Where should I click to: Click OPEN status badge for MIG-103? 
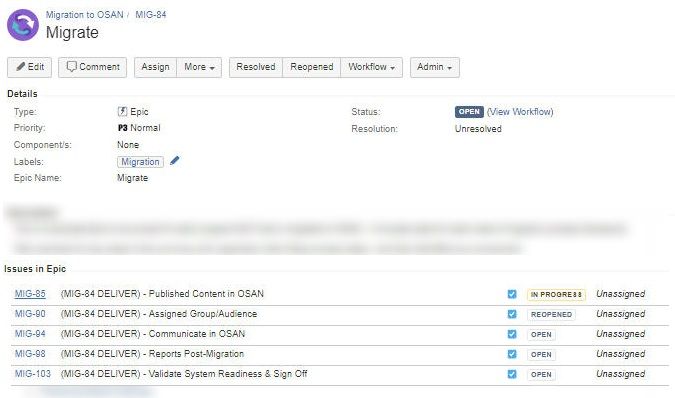pos(541,375)
